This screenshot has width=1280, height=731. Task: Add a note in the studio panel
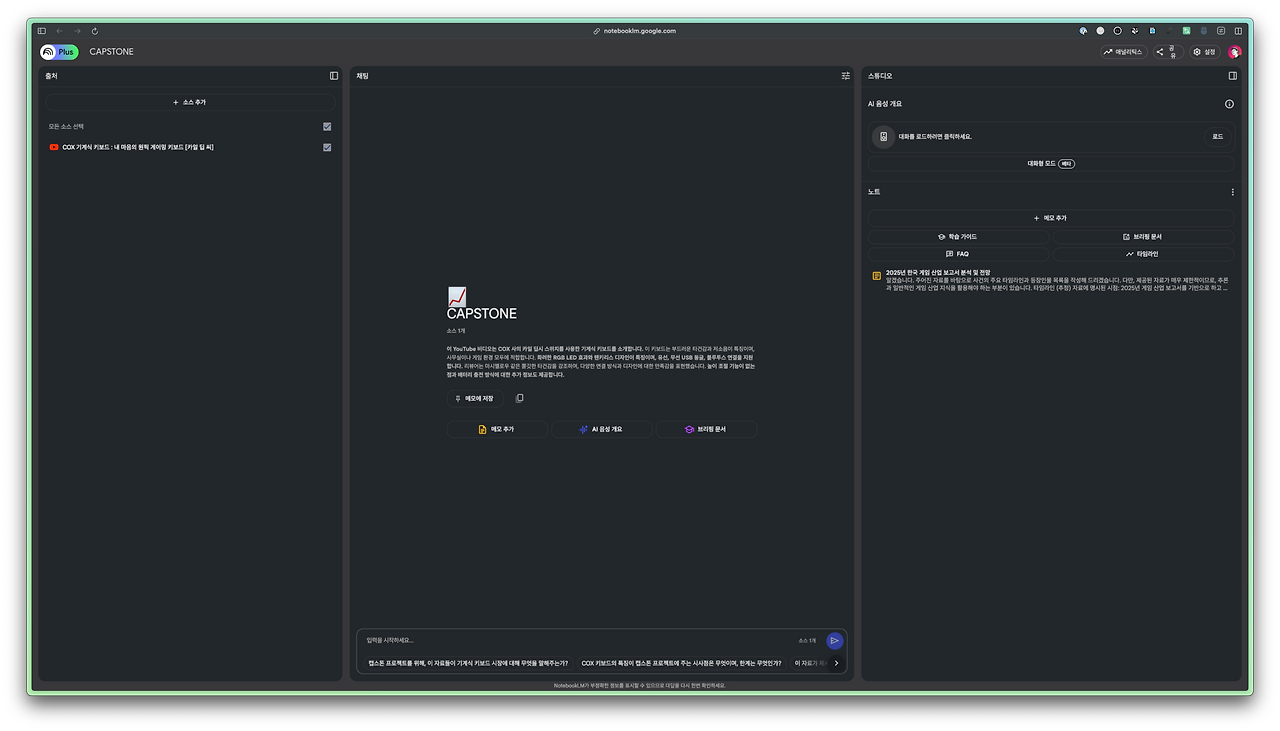coord(1051,218)
